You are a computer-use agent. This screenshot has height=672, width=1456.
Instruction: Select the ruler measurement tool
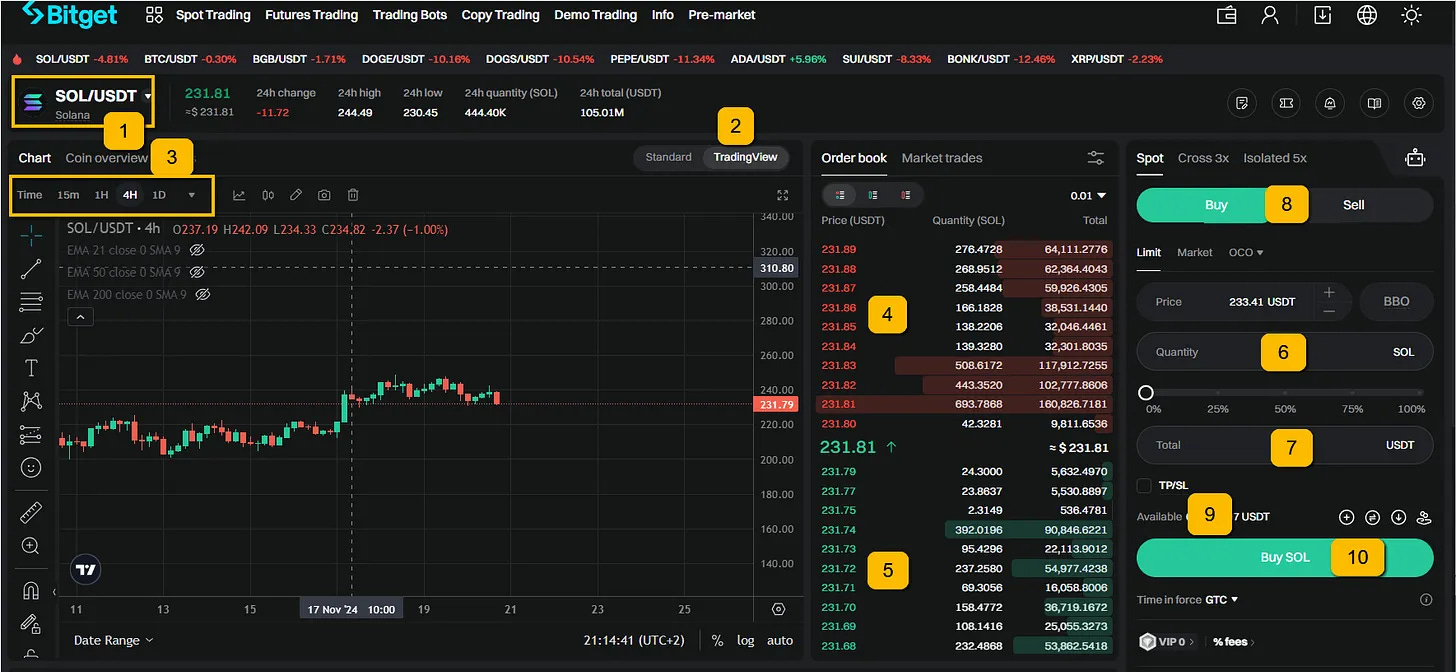click(29, 511)
